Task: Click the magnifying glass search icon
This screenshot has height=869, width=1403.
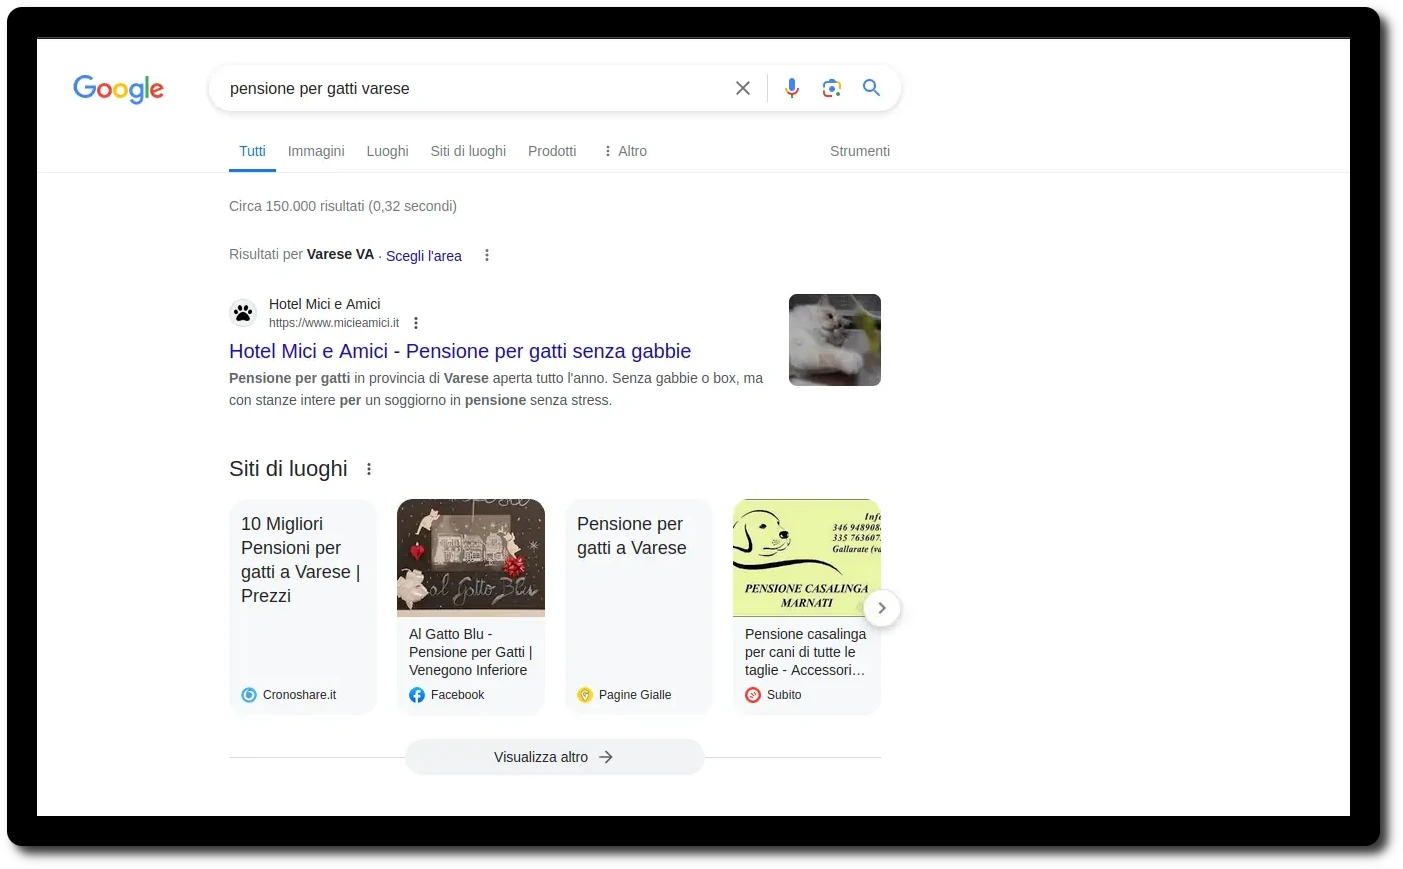Action: [871, 88]
